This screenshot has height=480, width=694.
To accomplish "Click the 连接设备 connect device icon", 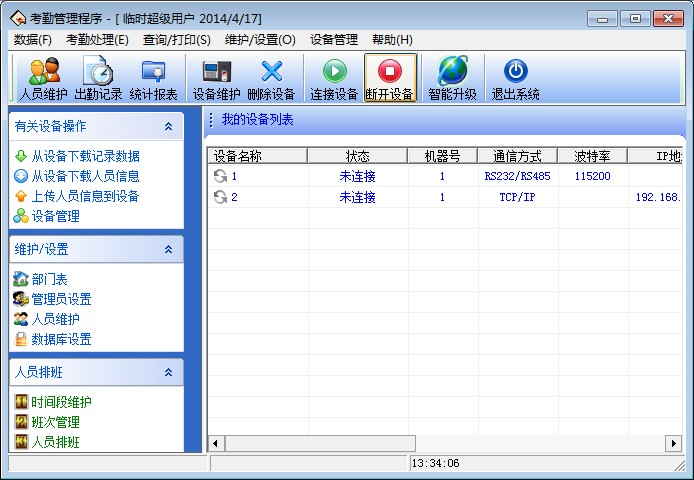I will pos(334,78).
